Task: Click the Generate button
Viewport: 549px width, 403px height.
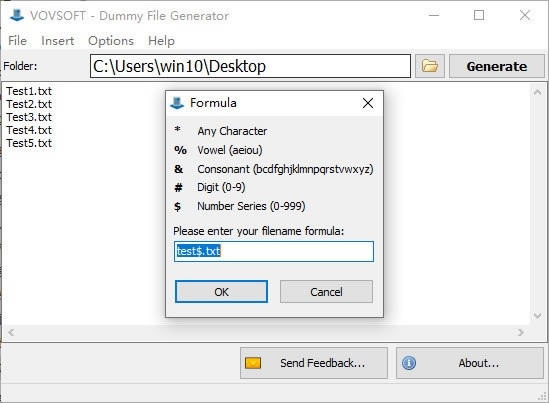Action: coord(496,66)
